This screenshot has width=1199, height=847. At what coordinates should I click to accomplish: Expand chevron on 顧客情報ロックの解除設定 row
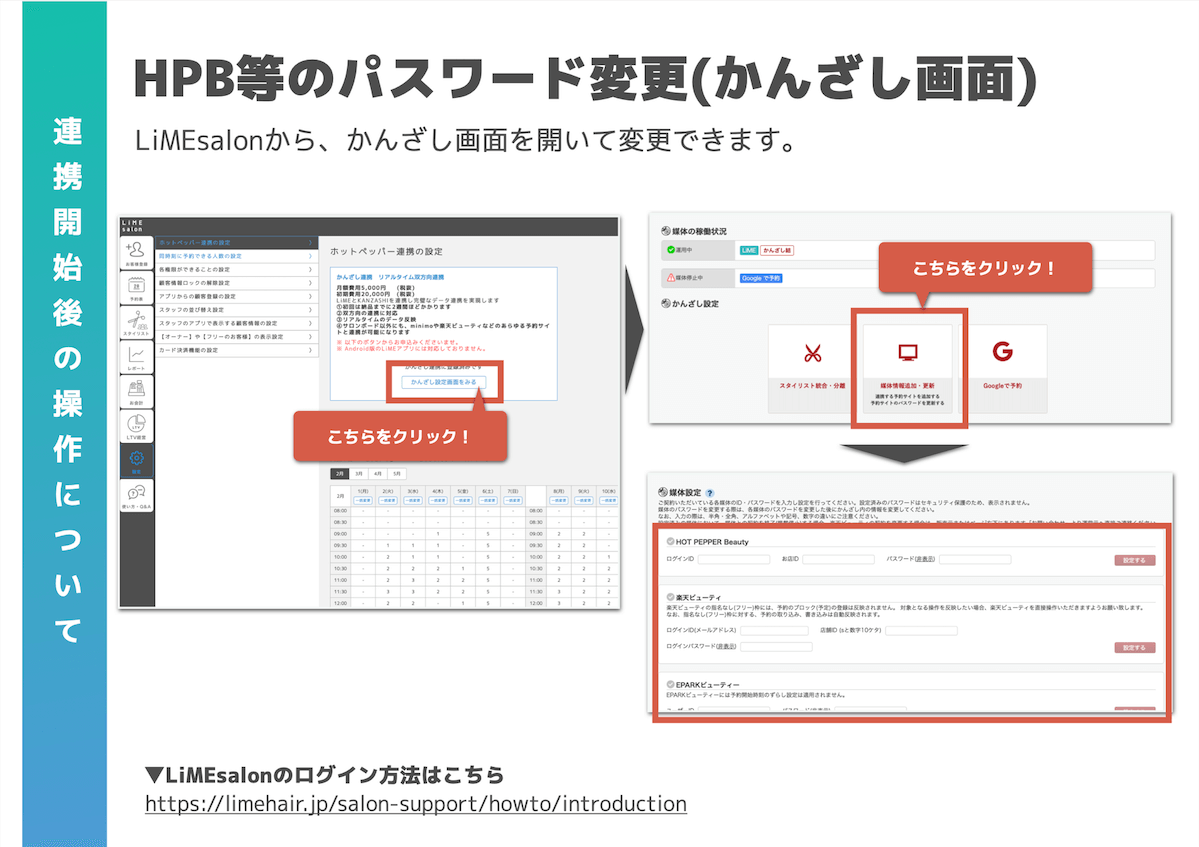pyautogui.click(x=310, y=283)
